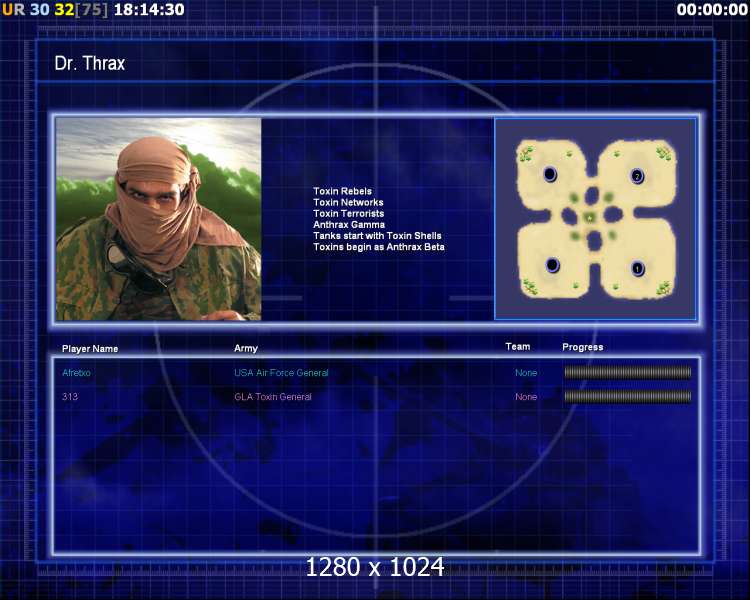Image resolution: width=750 pixels, height=600 pixels.
Task: Click the "Toxin Rebels" bonus line
Action: pyautogui.click(x=342, y=191)
